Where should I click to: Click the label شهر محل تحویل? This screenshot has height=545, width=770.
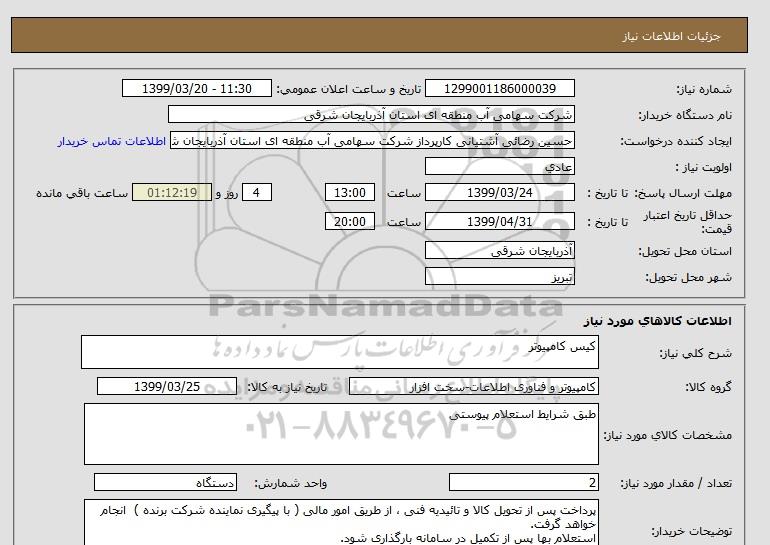coord(688,277)
